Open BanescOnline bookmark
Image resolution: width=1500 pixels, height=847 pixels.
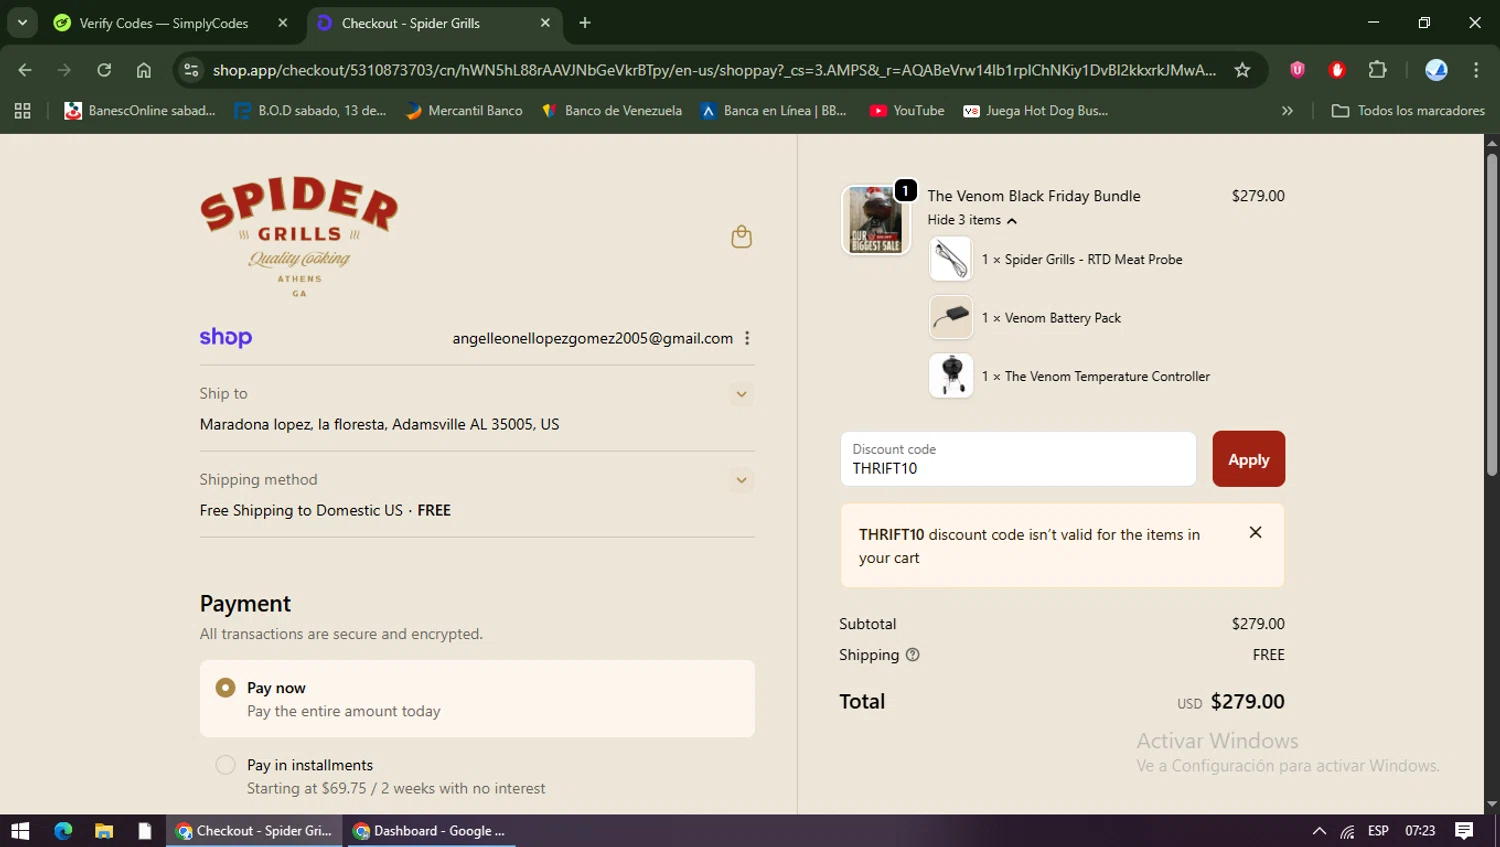(x=140, y=111)
